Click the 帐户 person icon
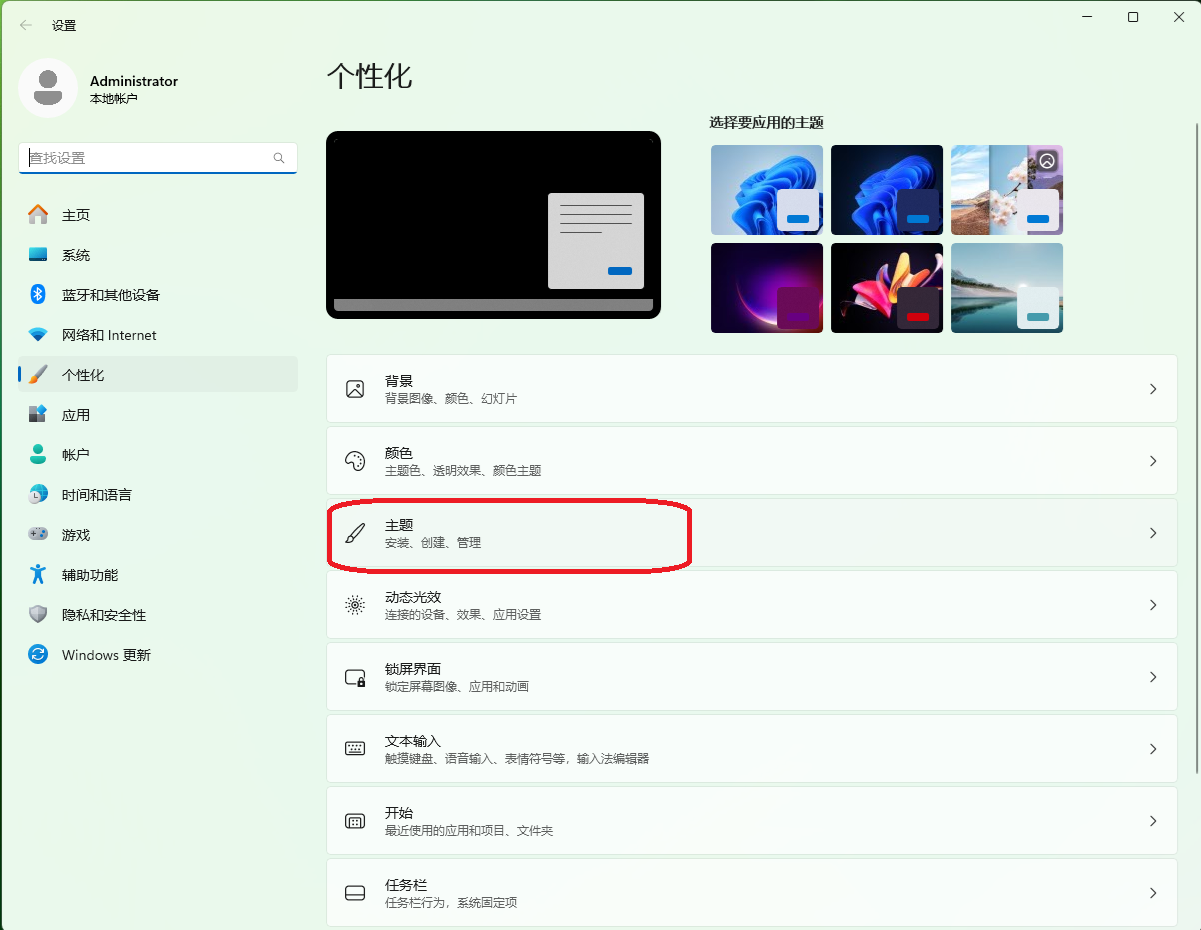 (38, 455)
